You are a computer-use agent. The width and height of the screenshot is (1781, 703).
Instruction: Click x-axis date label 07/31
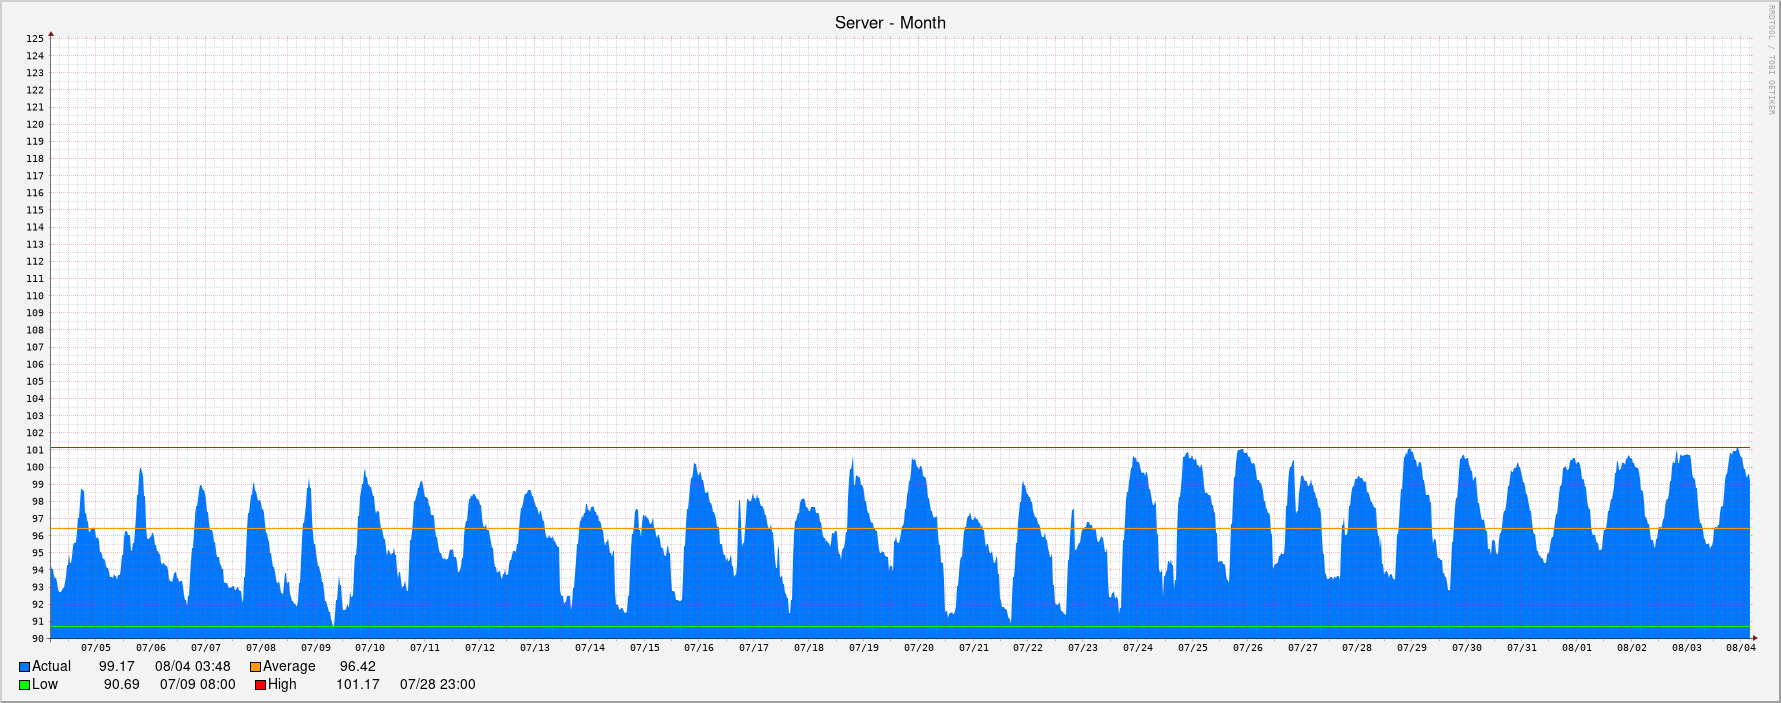[1522, 648]
